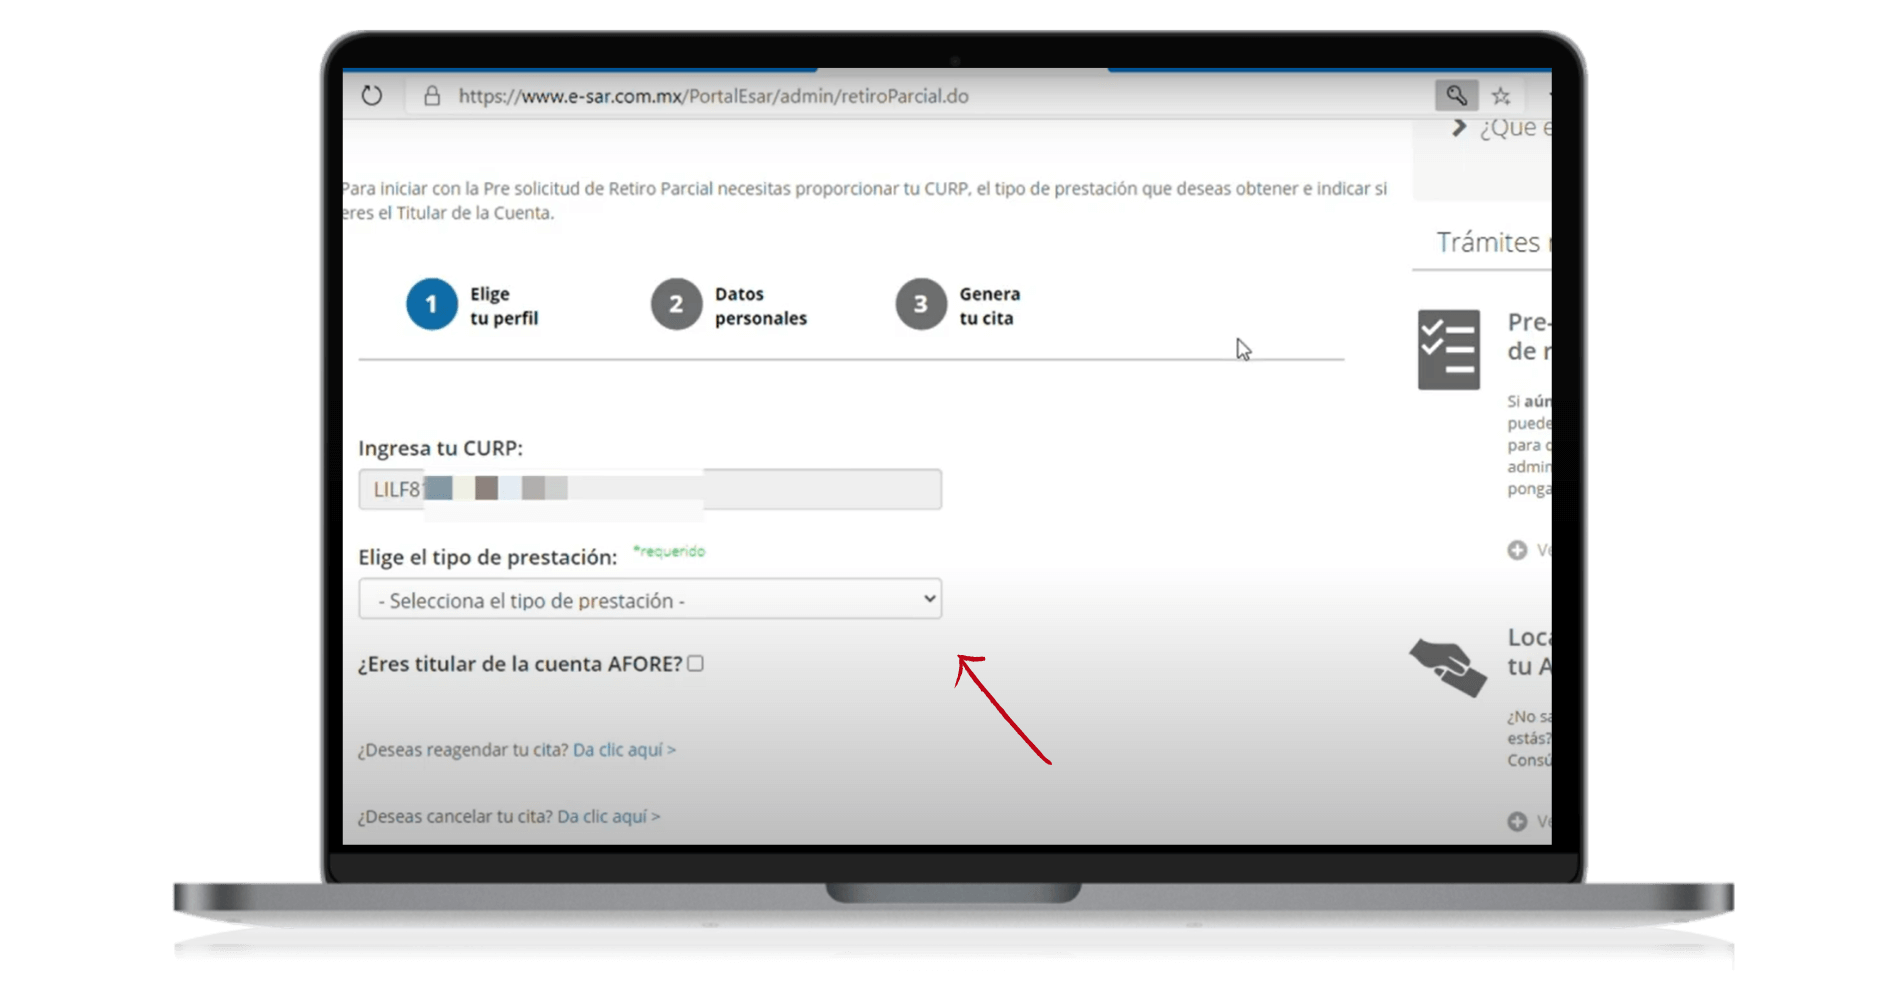The image size is (1878, 1000).
Task: Open the saved password key icon
Action: click(x=1457, y=94)
